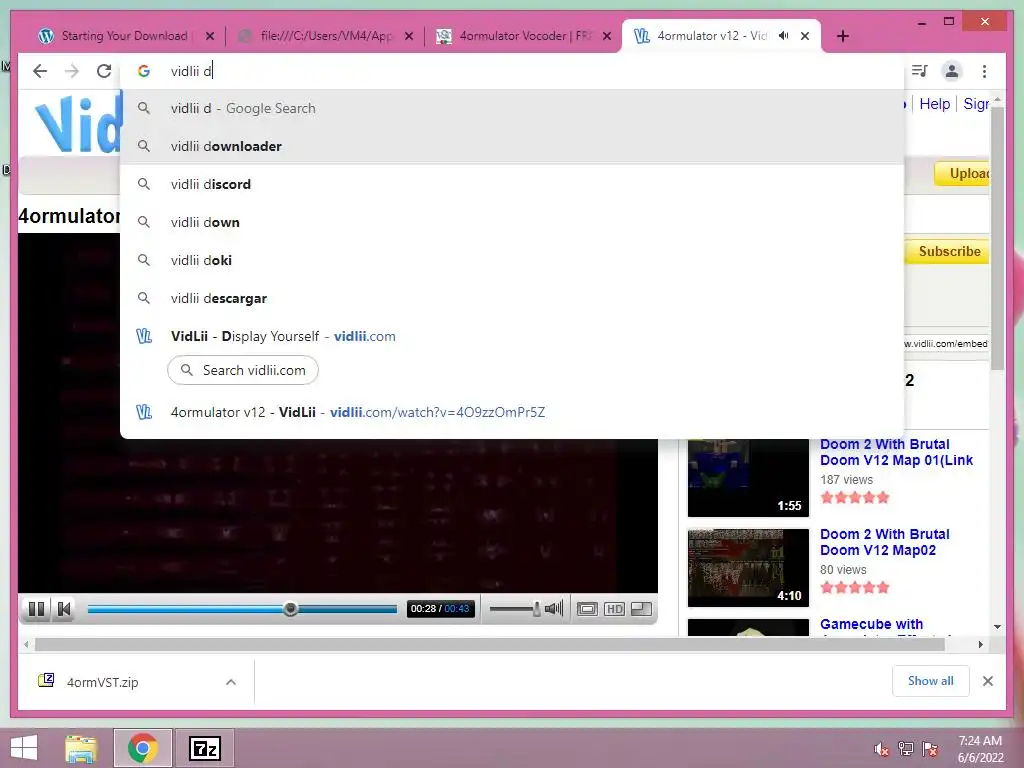Click the horizontal scrollbar left arrow
Viewport: 1024px width, 768px height.
pyautogui.click(x=25, y=645)
